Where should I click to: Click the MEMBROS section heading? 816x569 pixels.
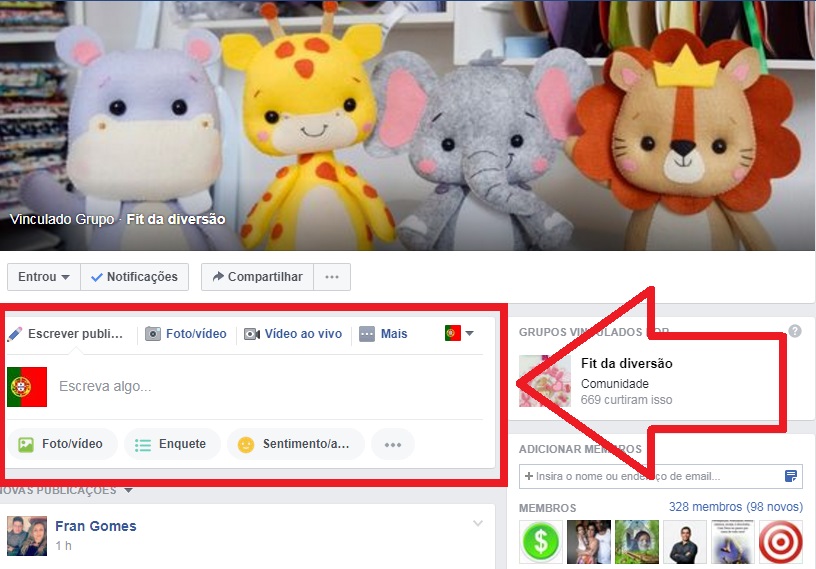[x=547, y=508]
